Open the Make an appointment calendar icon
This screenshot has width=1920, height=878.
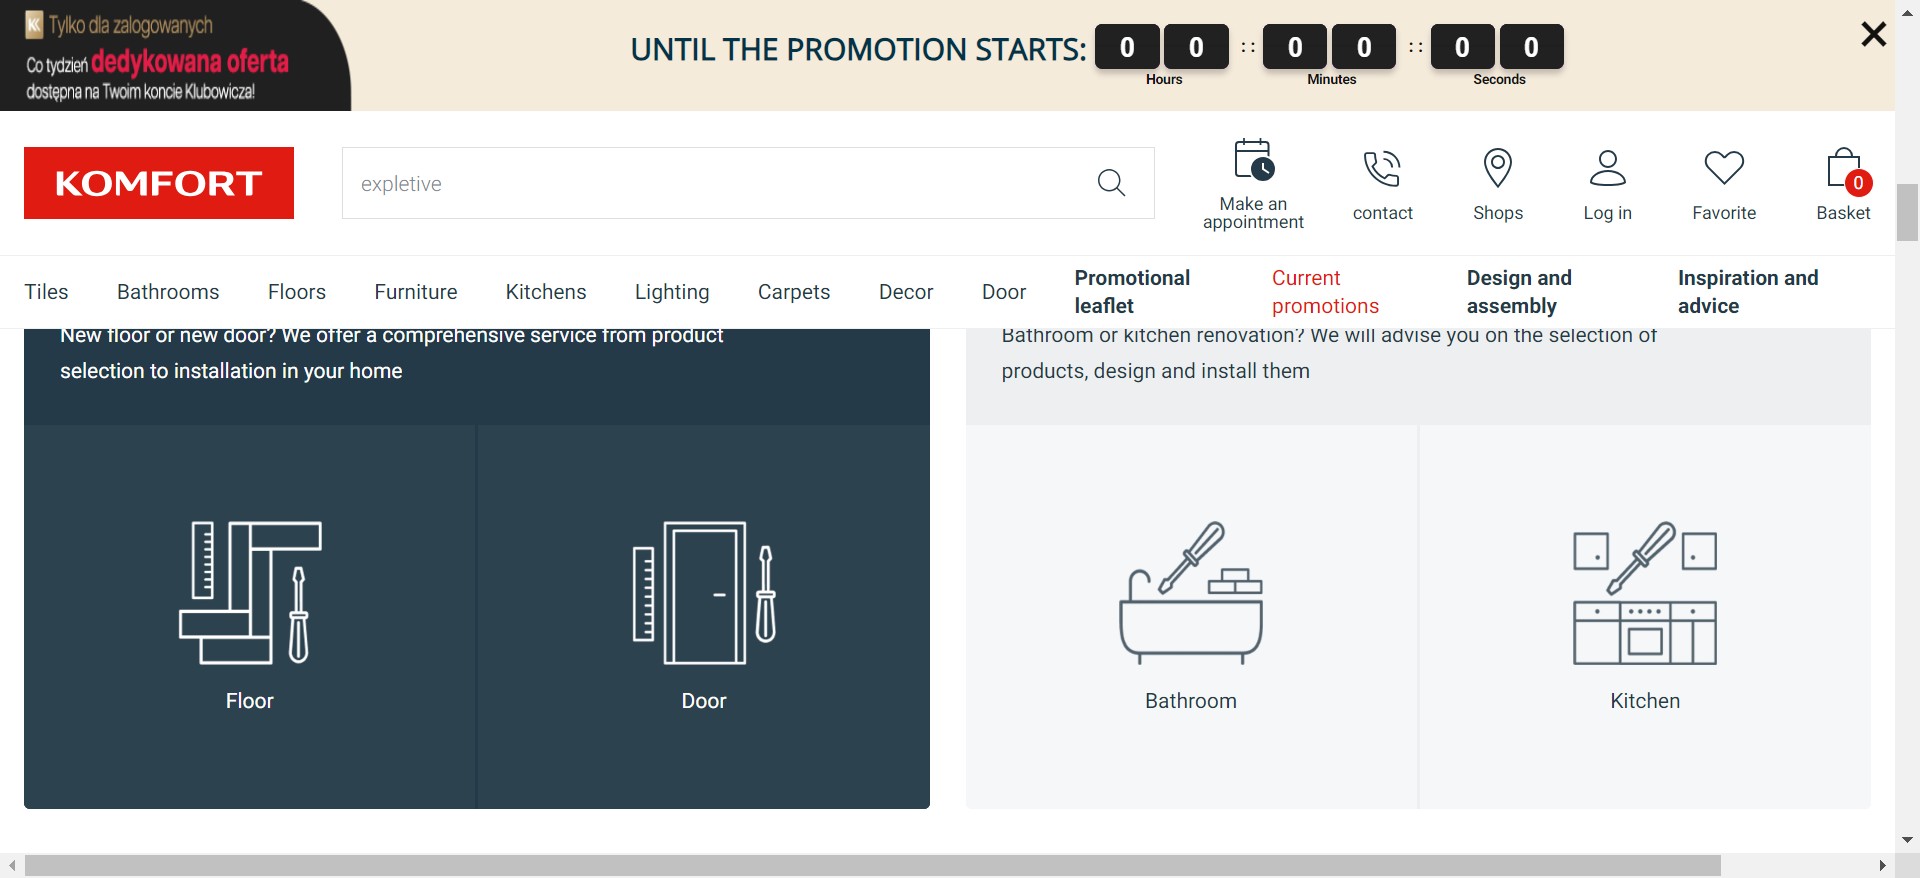pyautogui.click(x=1253, y=161)
